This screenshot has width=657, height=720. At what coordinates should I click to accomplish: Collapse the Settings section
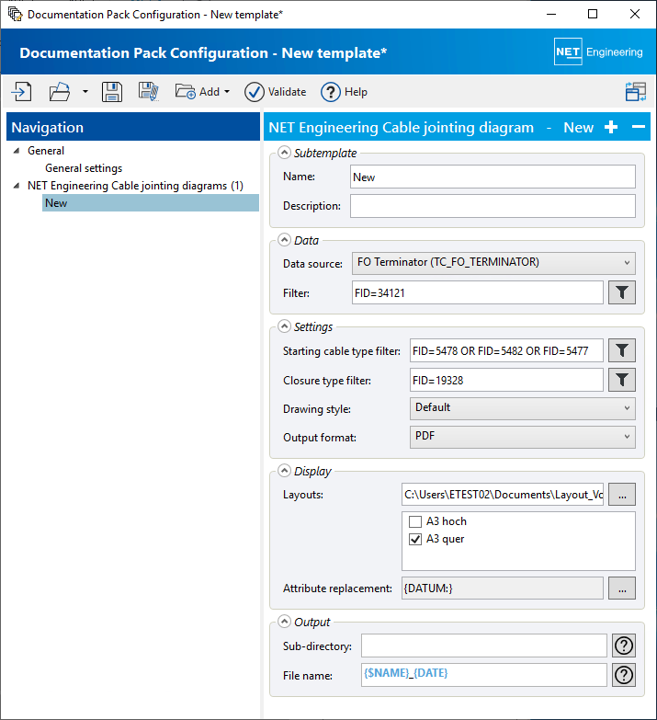285,326
